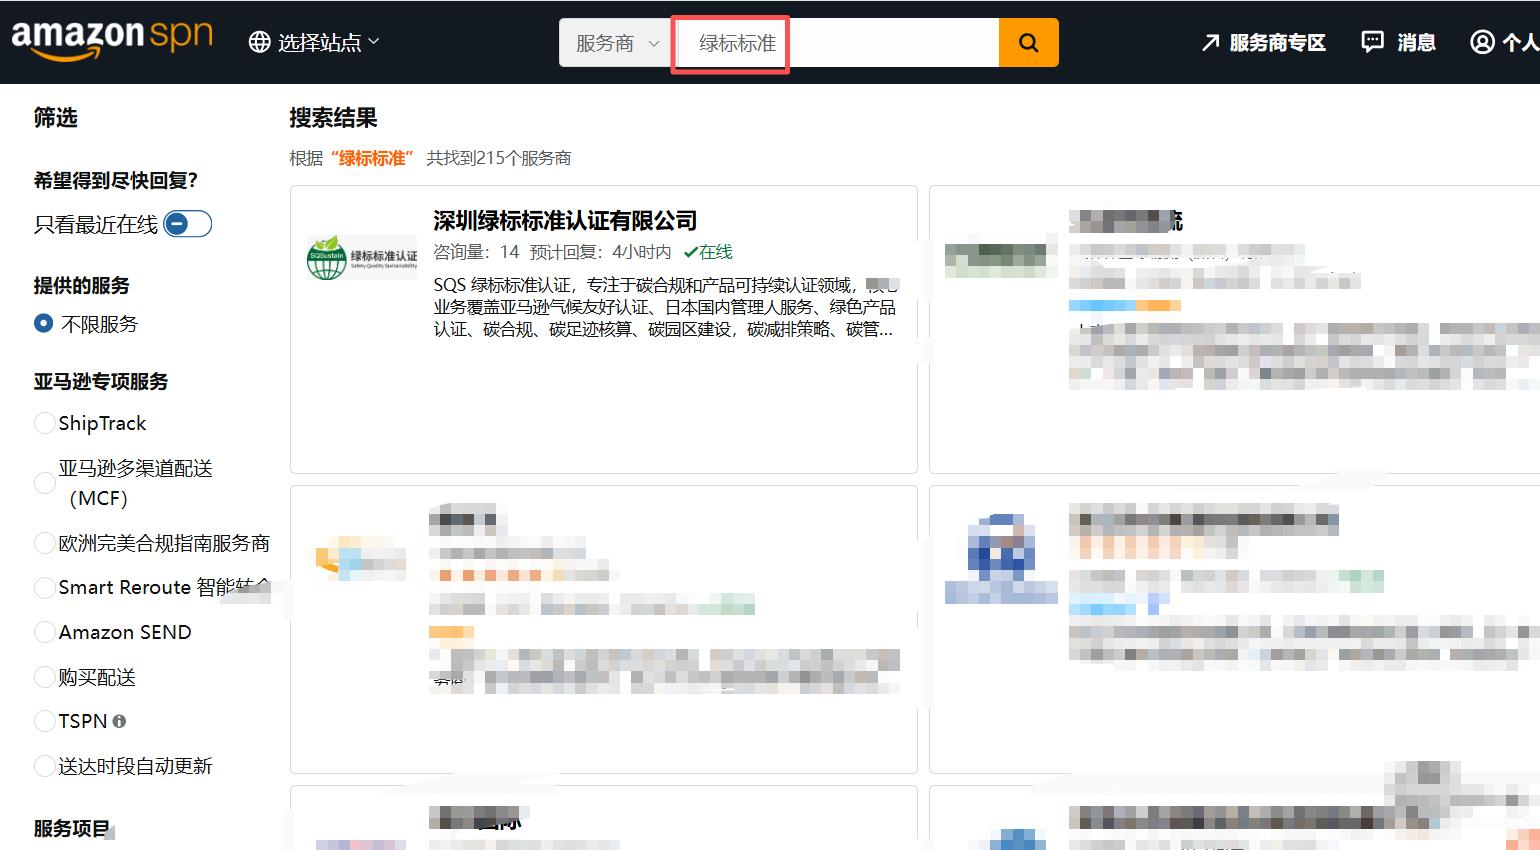Open the 消息 menu item

tap(1415, 42)
